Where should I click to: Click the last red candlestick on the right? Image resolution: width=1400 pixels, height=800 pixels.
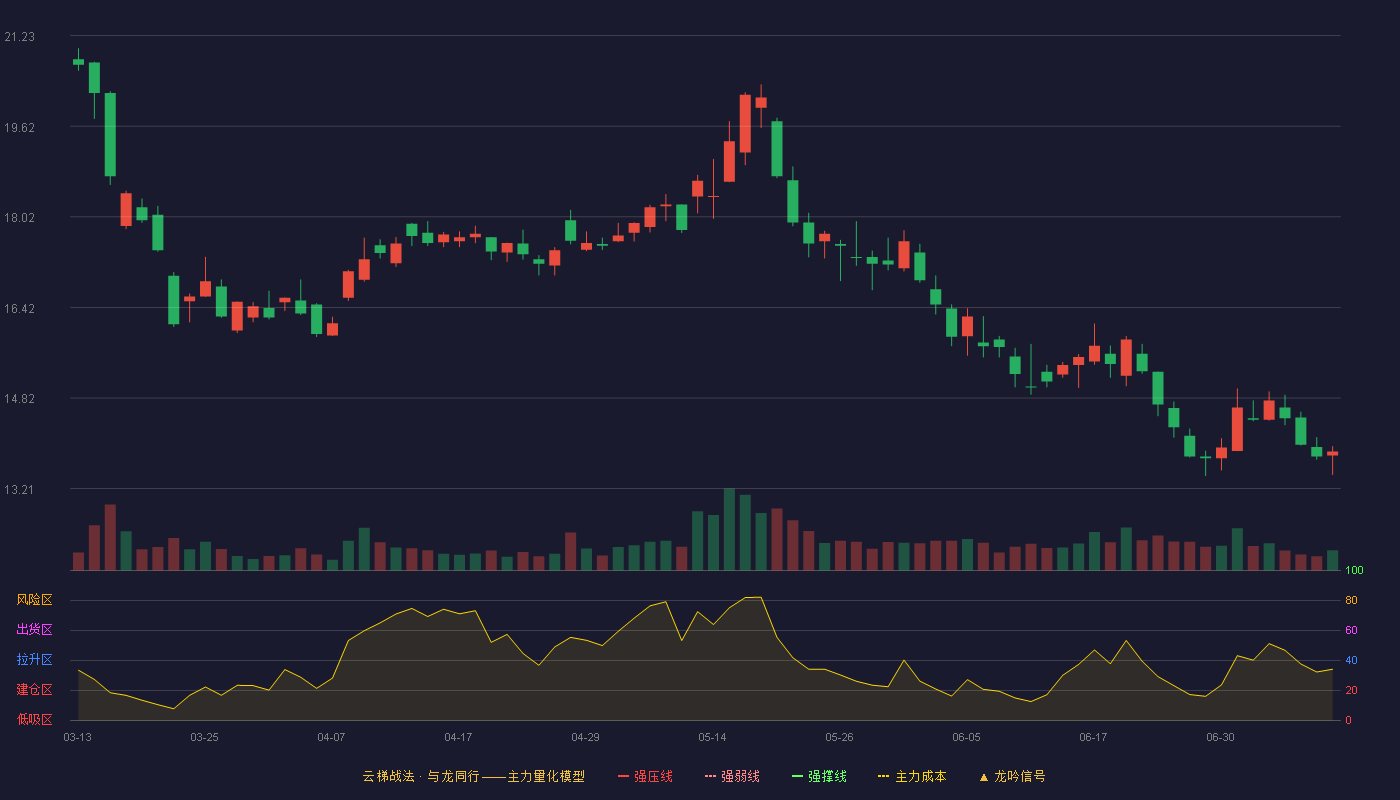tap(1332, 454)
